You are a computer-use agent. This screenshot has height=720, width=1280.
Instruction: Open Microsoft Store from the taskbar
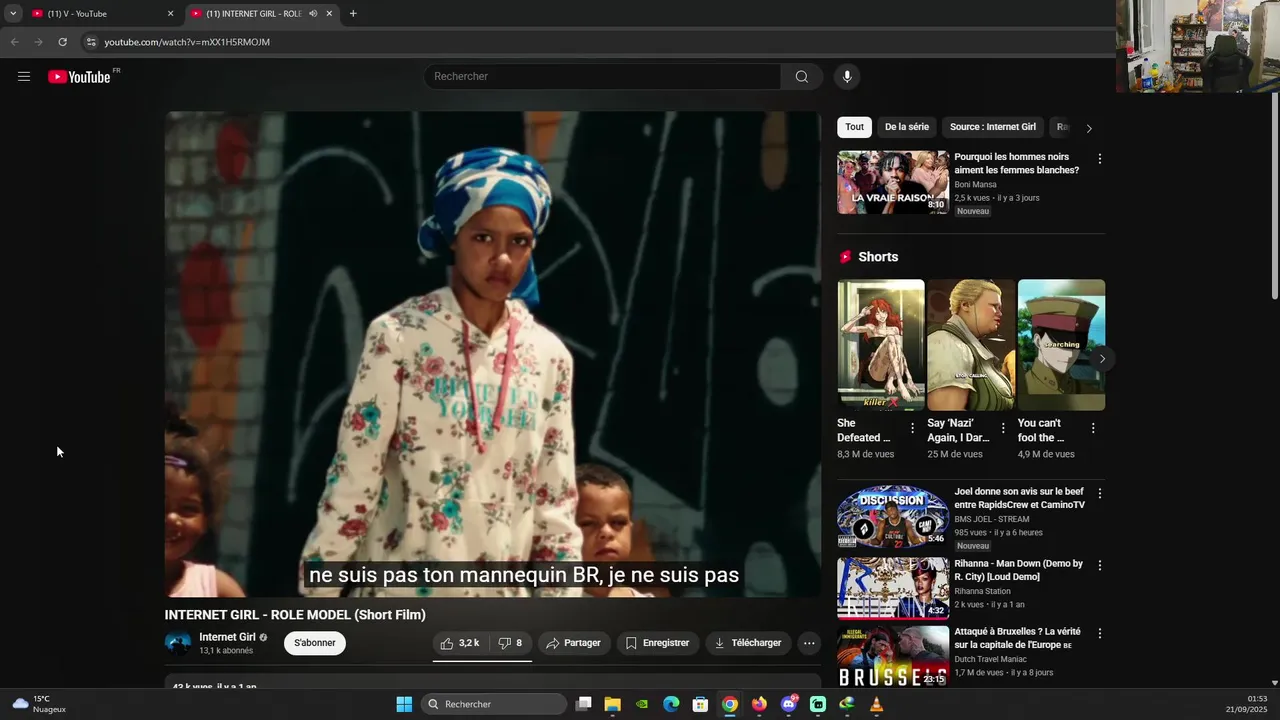pos(700,704)
